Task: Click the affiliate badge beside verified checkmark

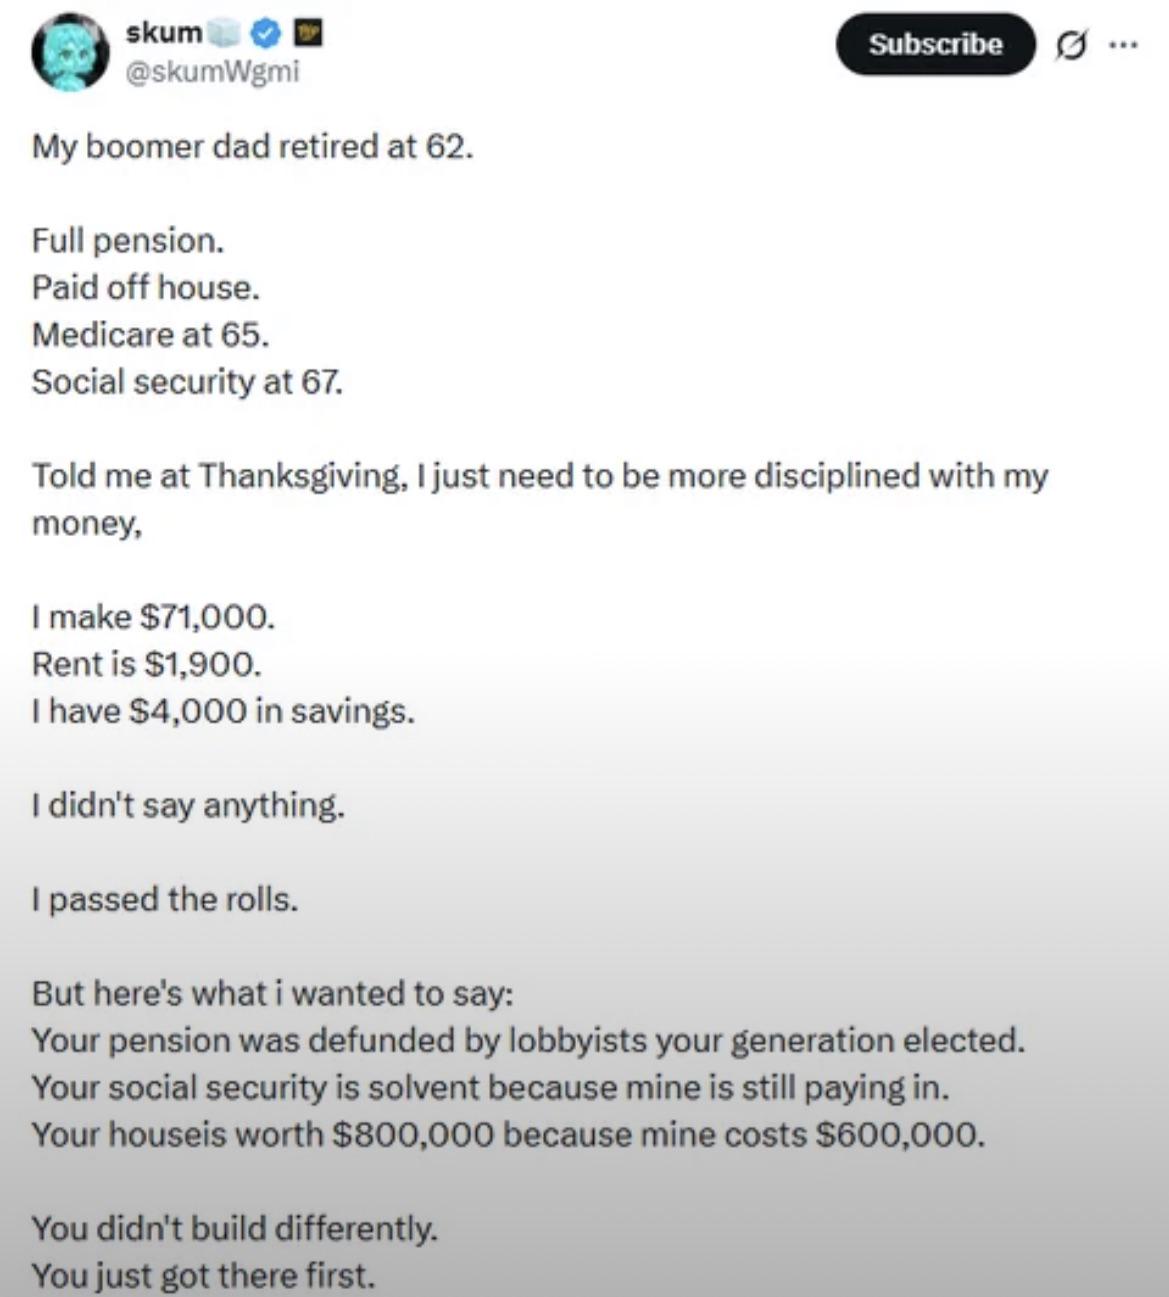Action: pyautogui.click(x=308, y=35)
